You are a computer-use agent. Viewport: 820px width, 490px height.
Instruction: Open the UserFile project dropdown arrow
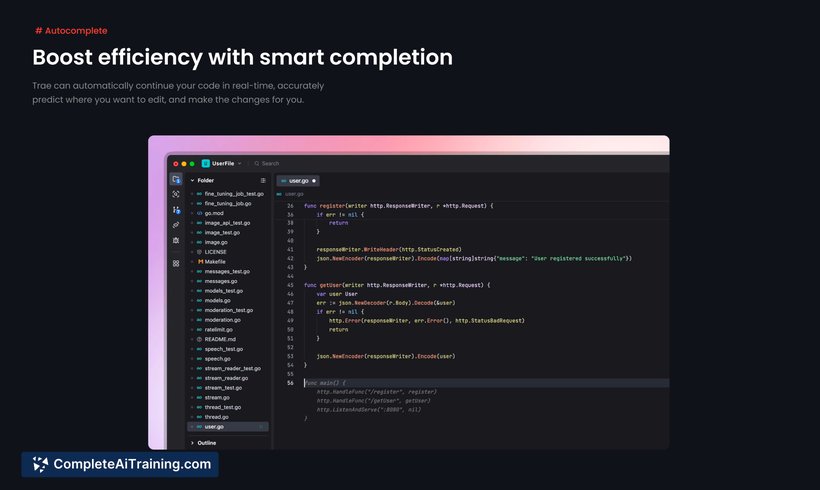[240, 164]
